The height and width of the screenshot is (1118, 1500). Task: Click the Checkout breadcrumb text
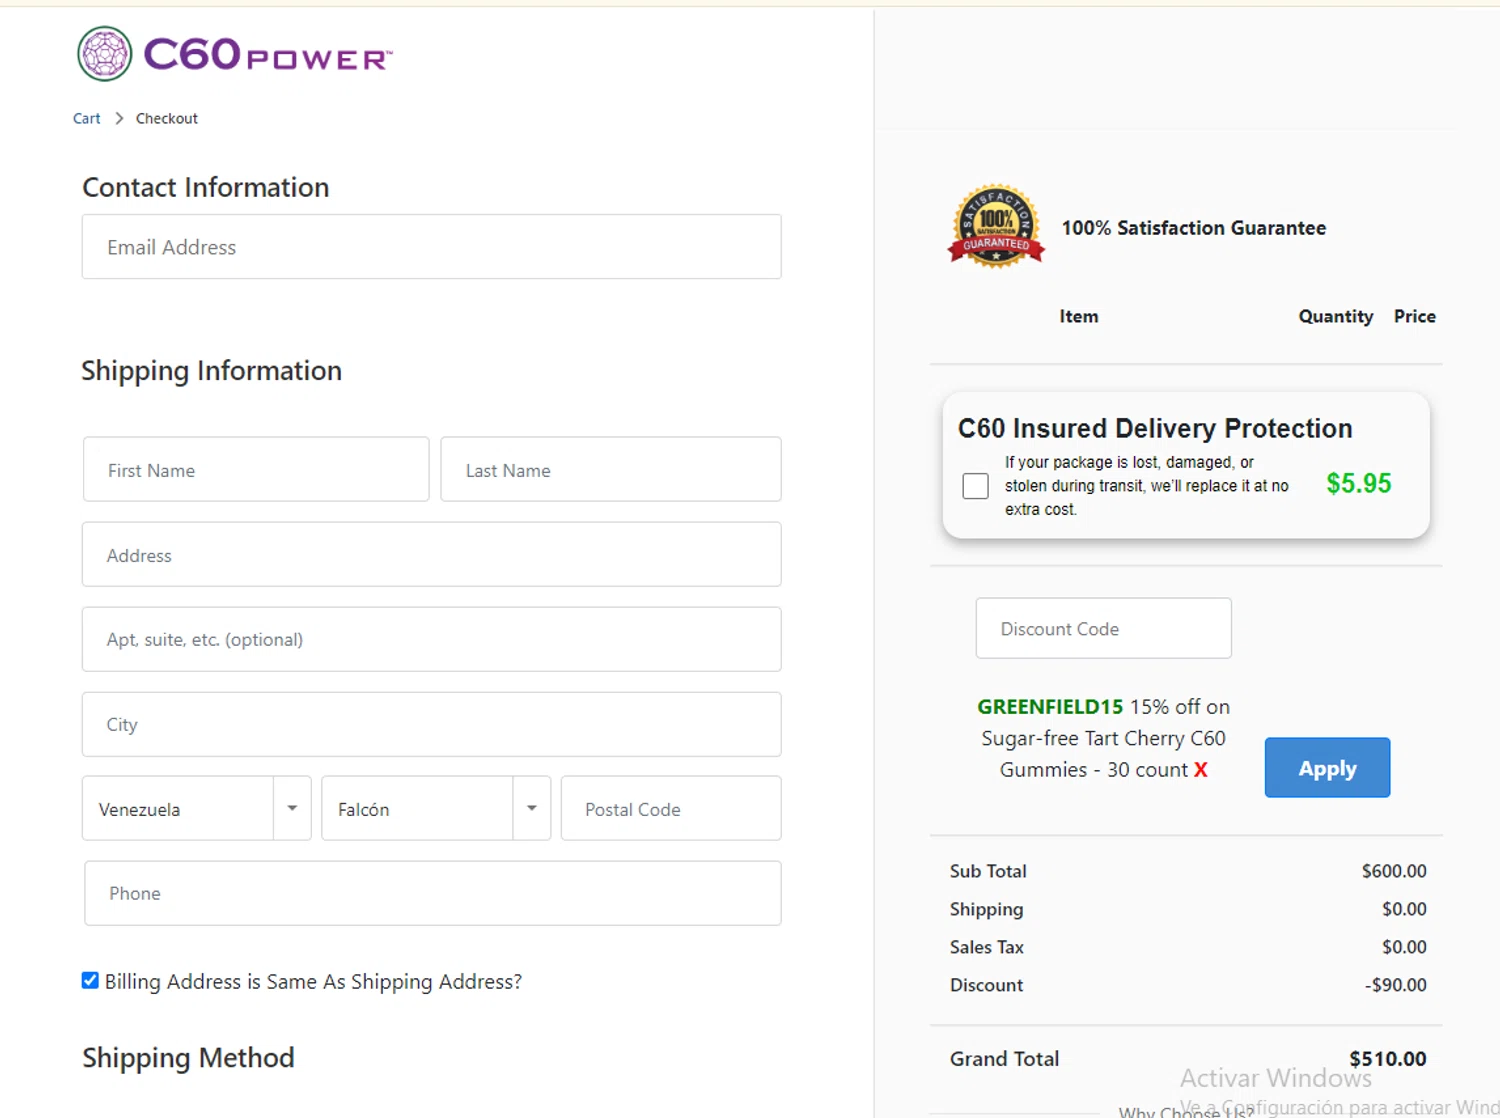167,118
